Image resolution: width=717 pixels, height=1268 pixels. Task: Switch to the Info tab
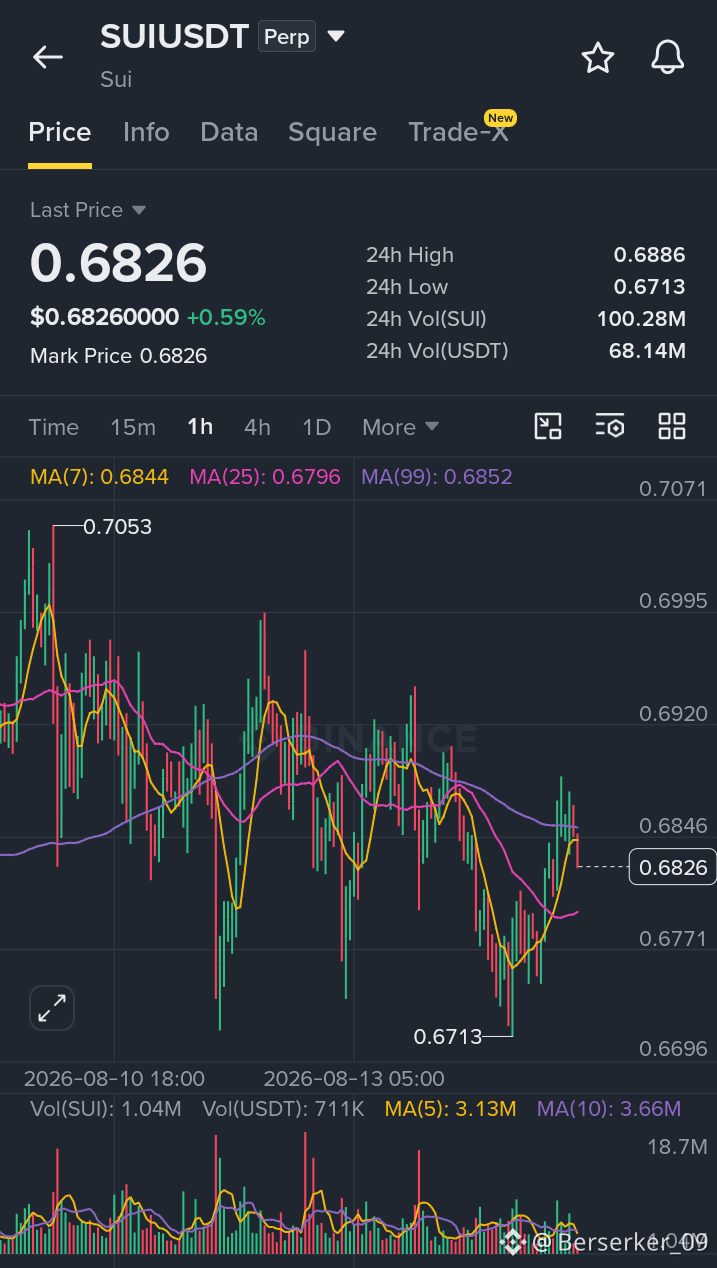point(146,132)
